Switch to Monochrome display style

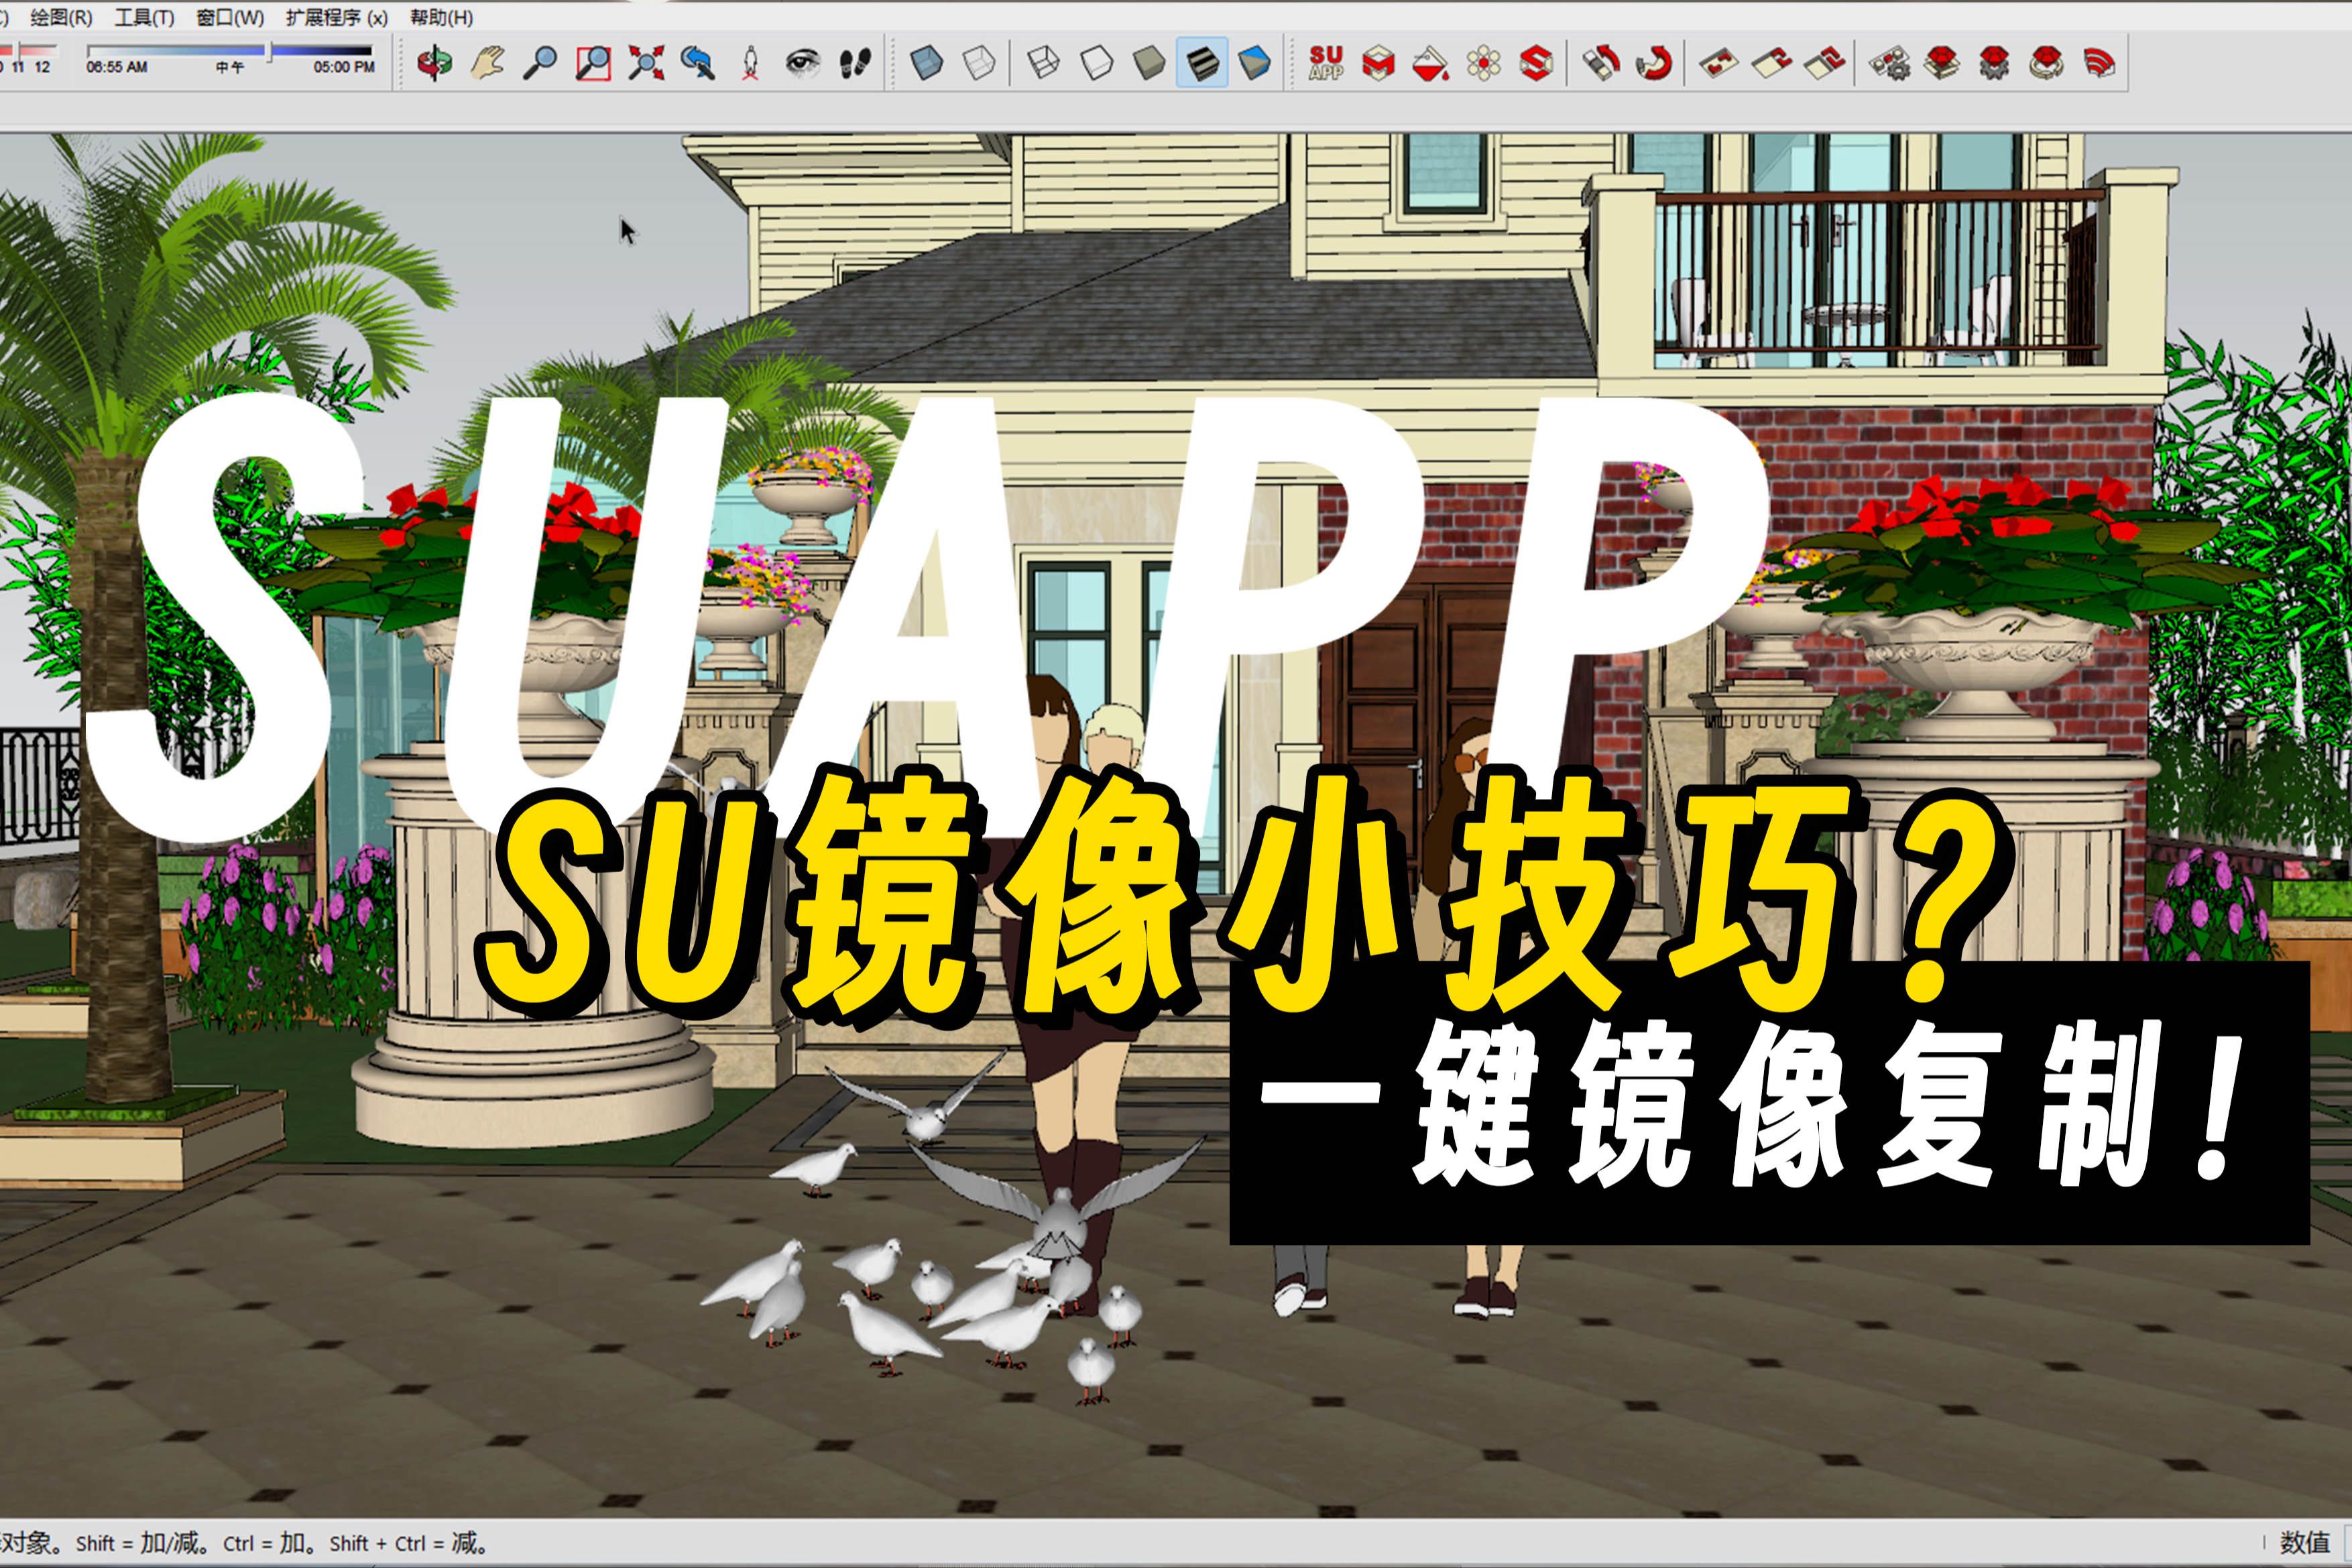1254,64
